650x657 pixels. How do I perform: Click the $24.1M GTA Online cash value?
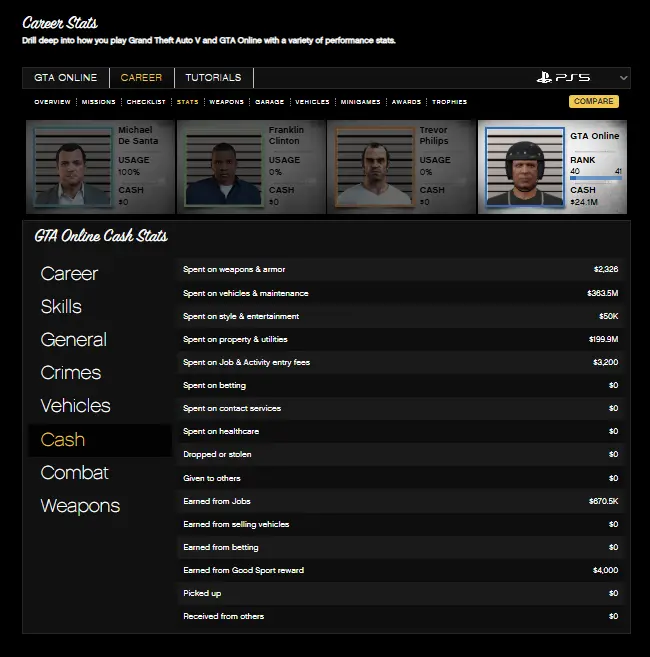pyautogui.click(x=584, y=202)
